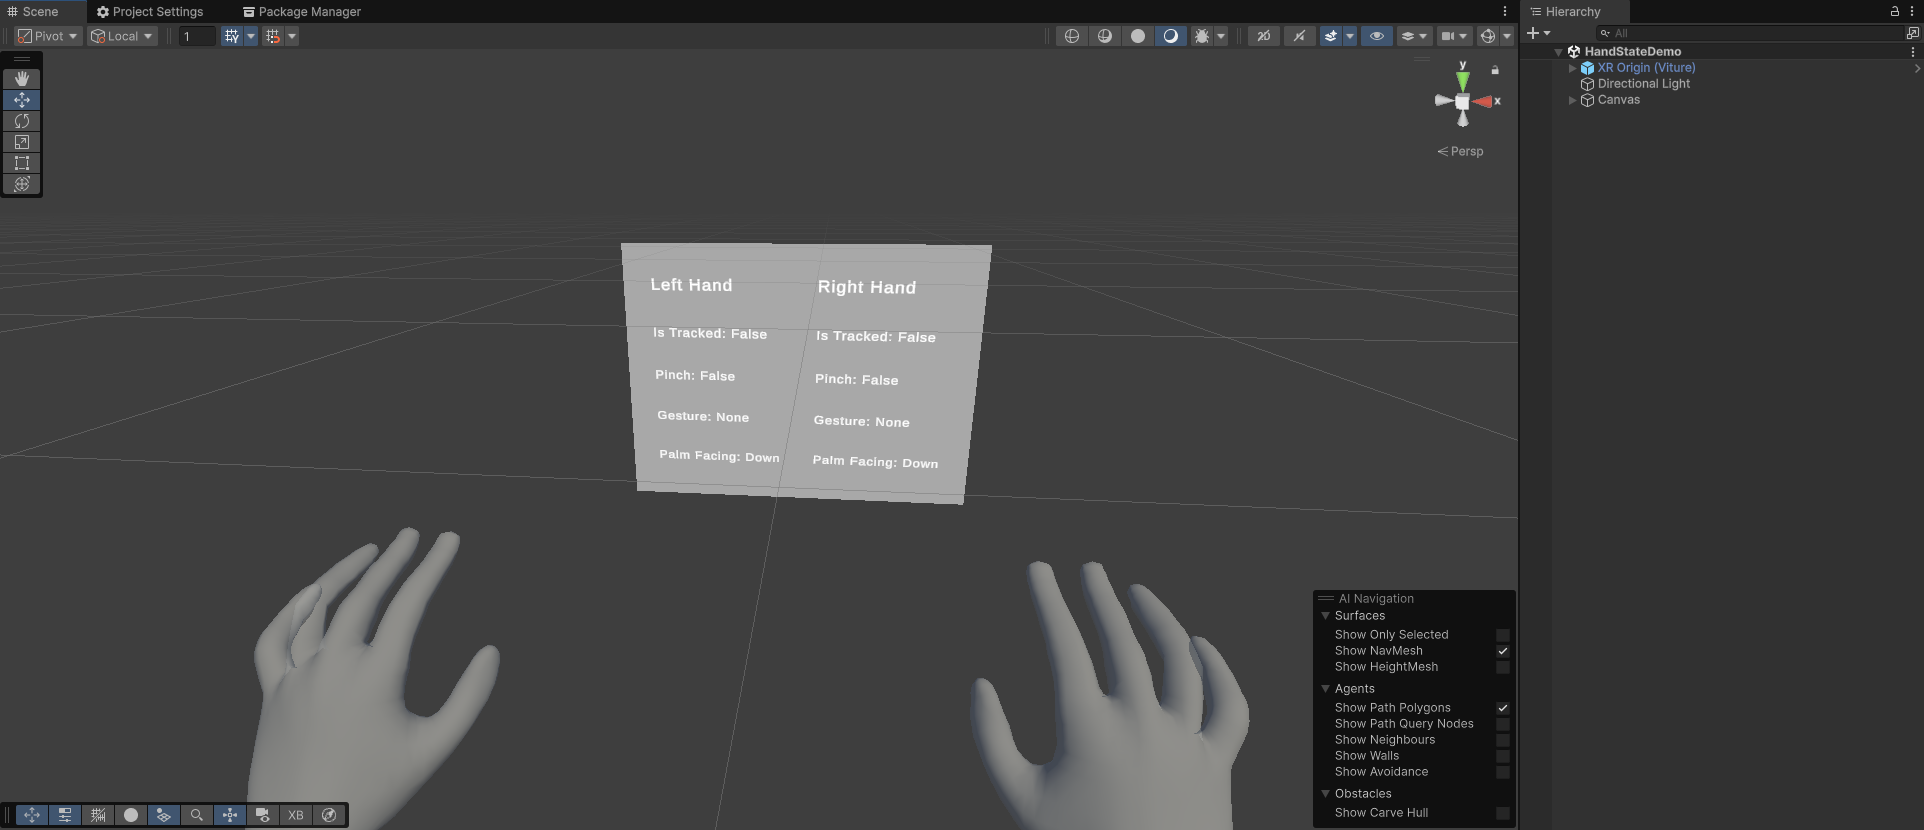
Task: Toggle scene visibility eye button
Action: coord(1377,36)
